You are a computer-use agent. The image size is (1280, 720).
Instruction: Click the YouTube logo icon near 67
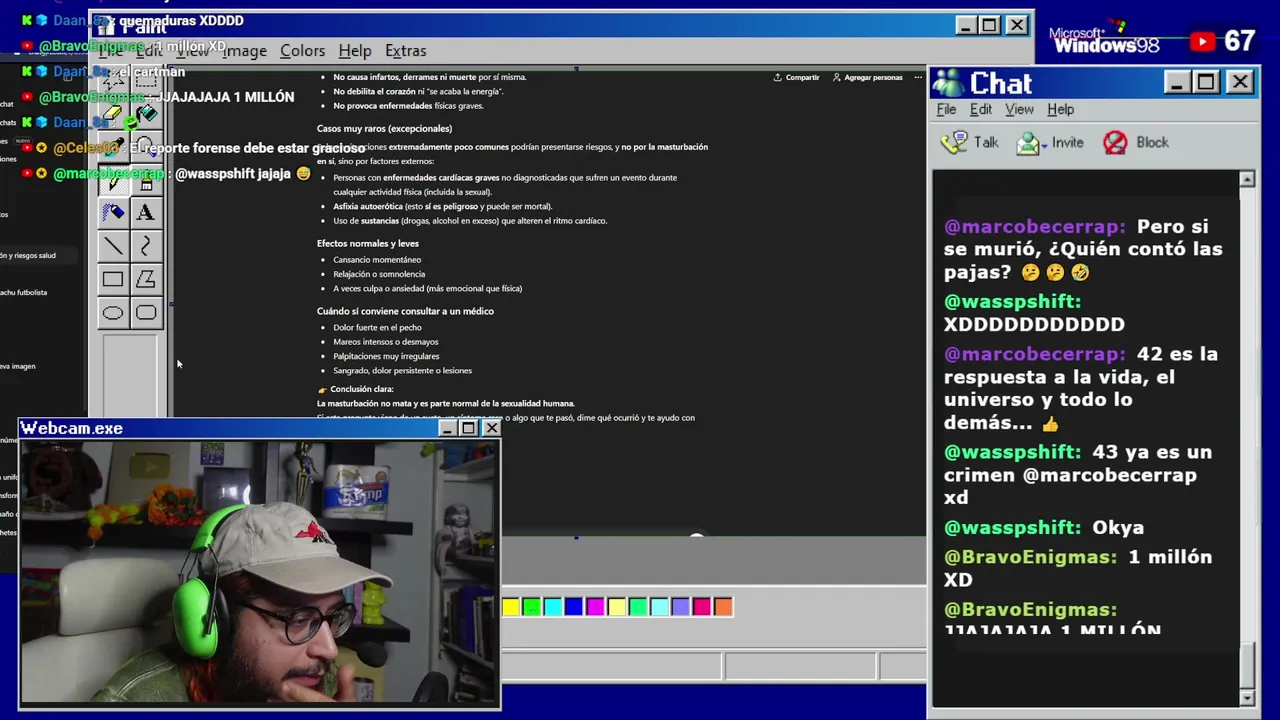pos(1202,41)
